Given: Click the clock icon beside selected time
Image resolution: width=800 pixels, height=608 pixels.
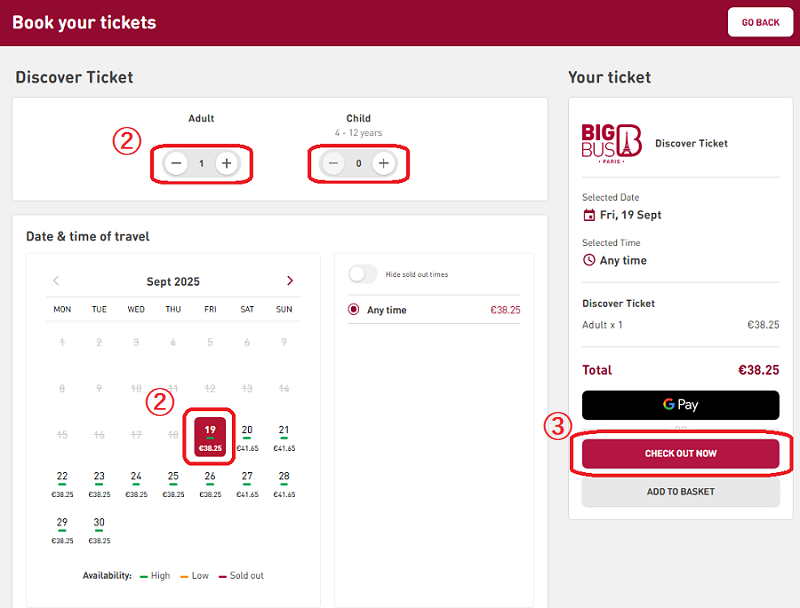Looking at the screenshot, I should tap(589, 260).
